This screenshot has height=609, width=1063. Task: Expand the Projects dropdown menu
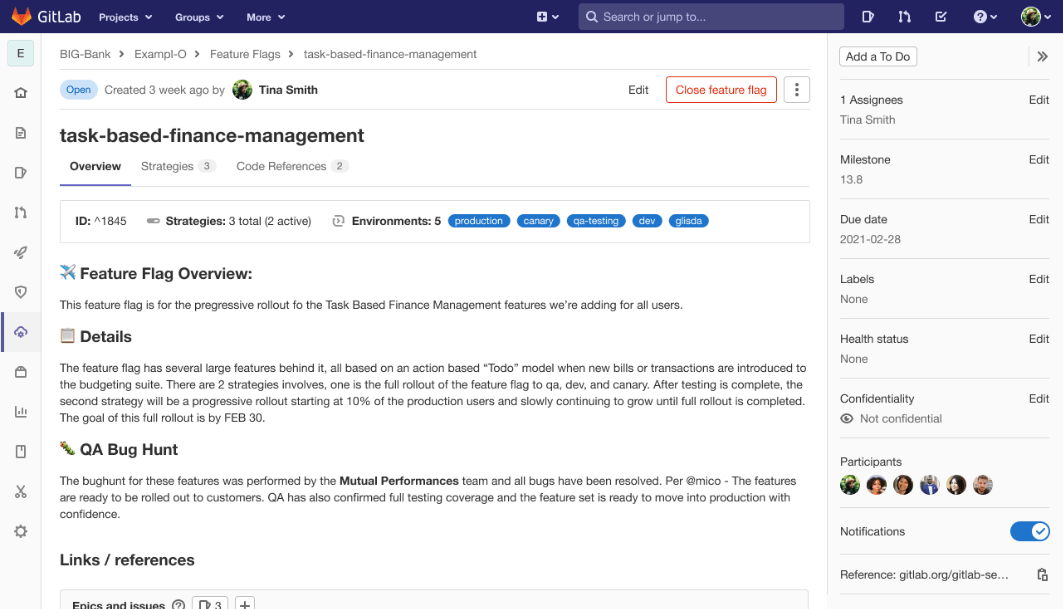pos(125,17)
